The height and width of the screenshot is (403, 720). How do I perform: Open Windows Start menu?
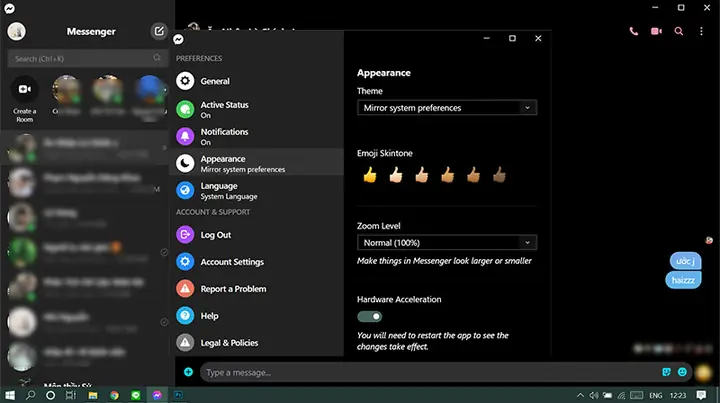pos(10,395)
